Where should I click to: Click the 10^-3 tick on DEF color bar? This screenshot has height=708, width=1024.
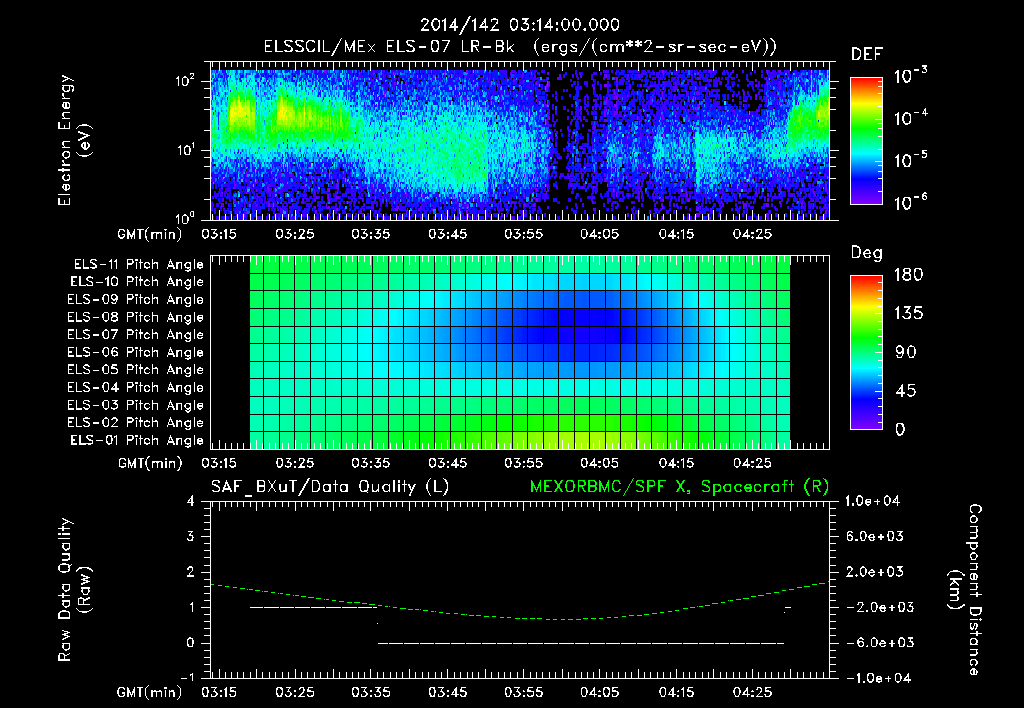click(x=910, y=75)
